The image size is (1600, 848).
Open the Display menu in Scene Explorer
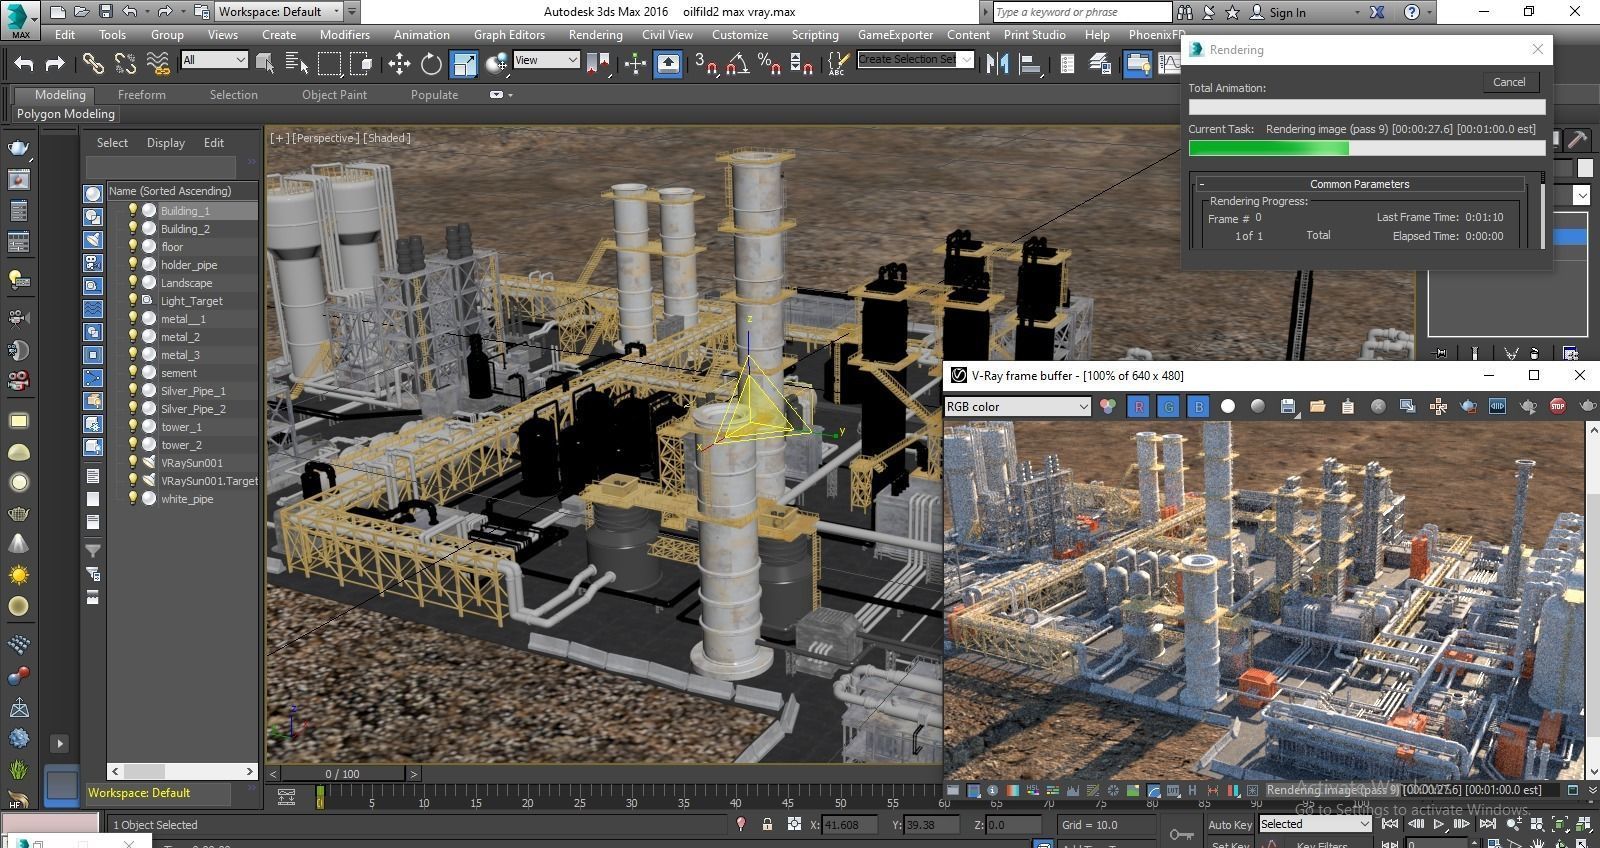point(166,143)
